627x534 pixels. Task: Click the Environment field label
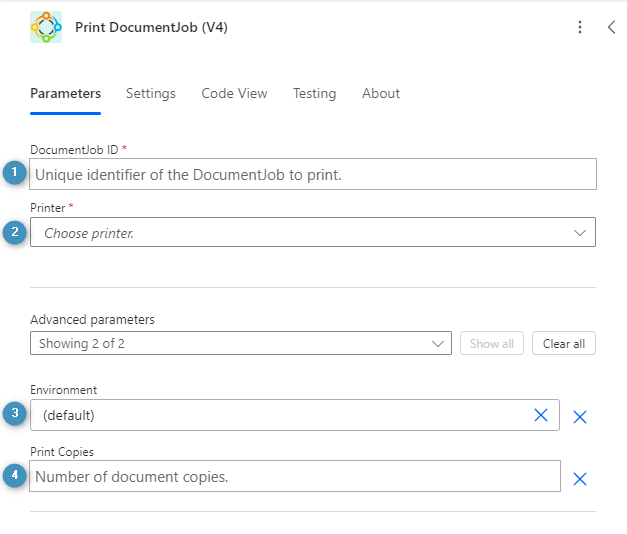tap(64, 390)
